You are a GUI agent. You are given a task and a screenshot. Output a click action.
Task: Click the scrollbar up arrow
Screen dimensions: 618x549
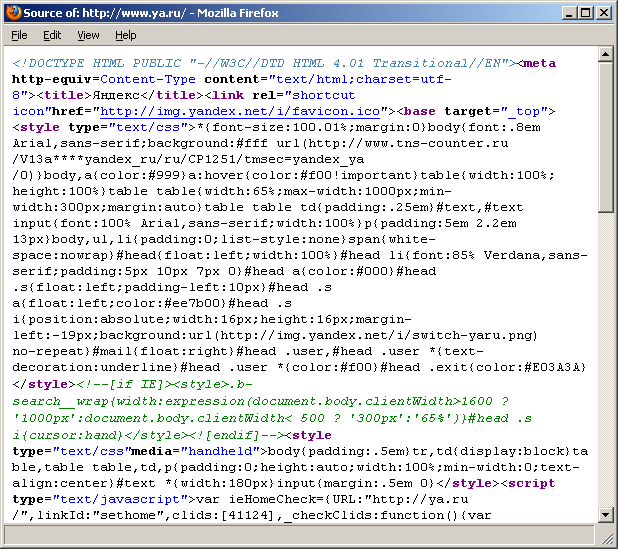(x=605, y=54)
